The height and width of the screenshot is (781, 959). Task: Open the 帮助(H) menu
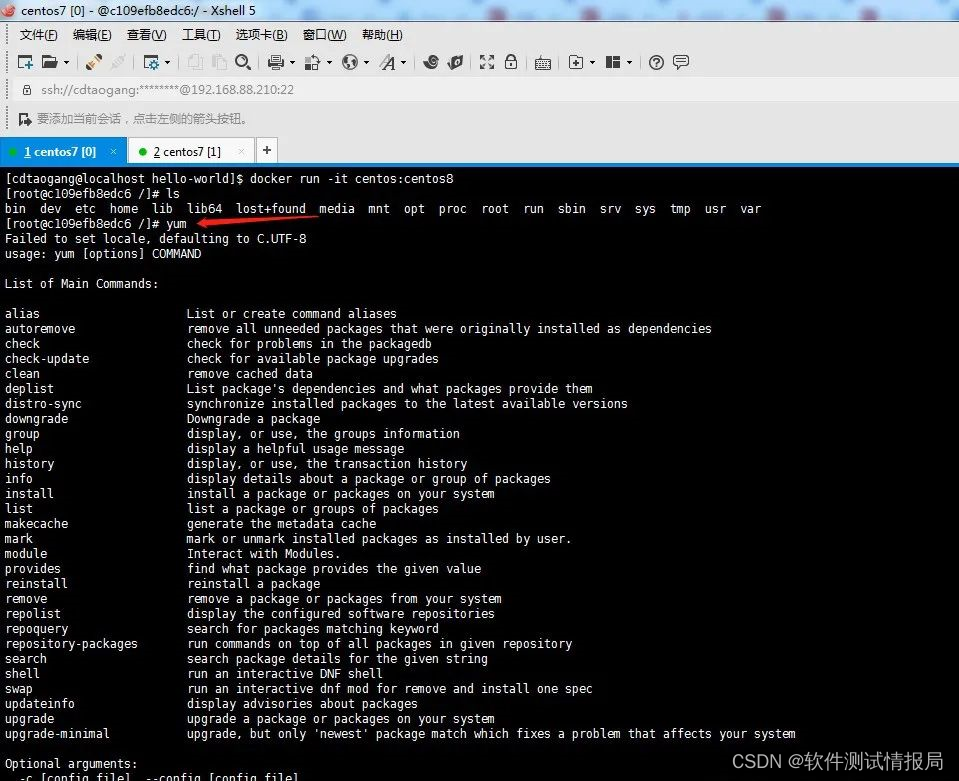382,35
